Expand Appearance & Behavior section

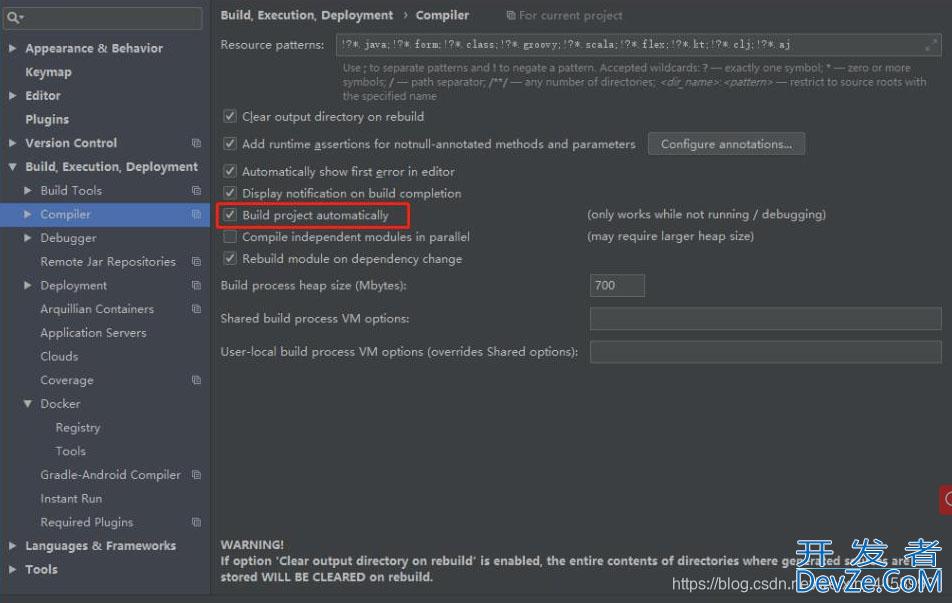(x=12, y=48)
